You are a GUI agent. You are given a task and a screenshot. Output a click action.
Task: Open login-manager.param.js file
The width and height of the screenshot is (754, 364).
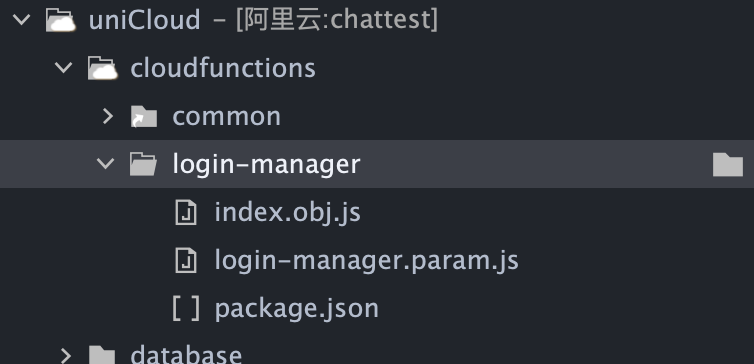pyautogui.click(x=366, y=261)
